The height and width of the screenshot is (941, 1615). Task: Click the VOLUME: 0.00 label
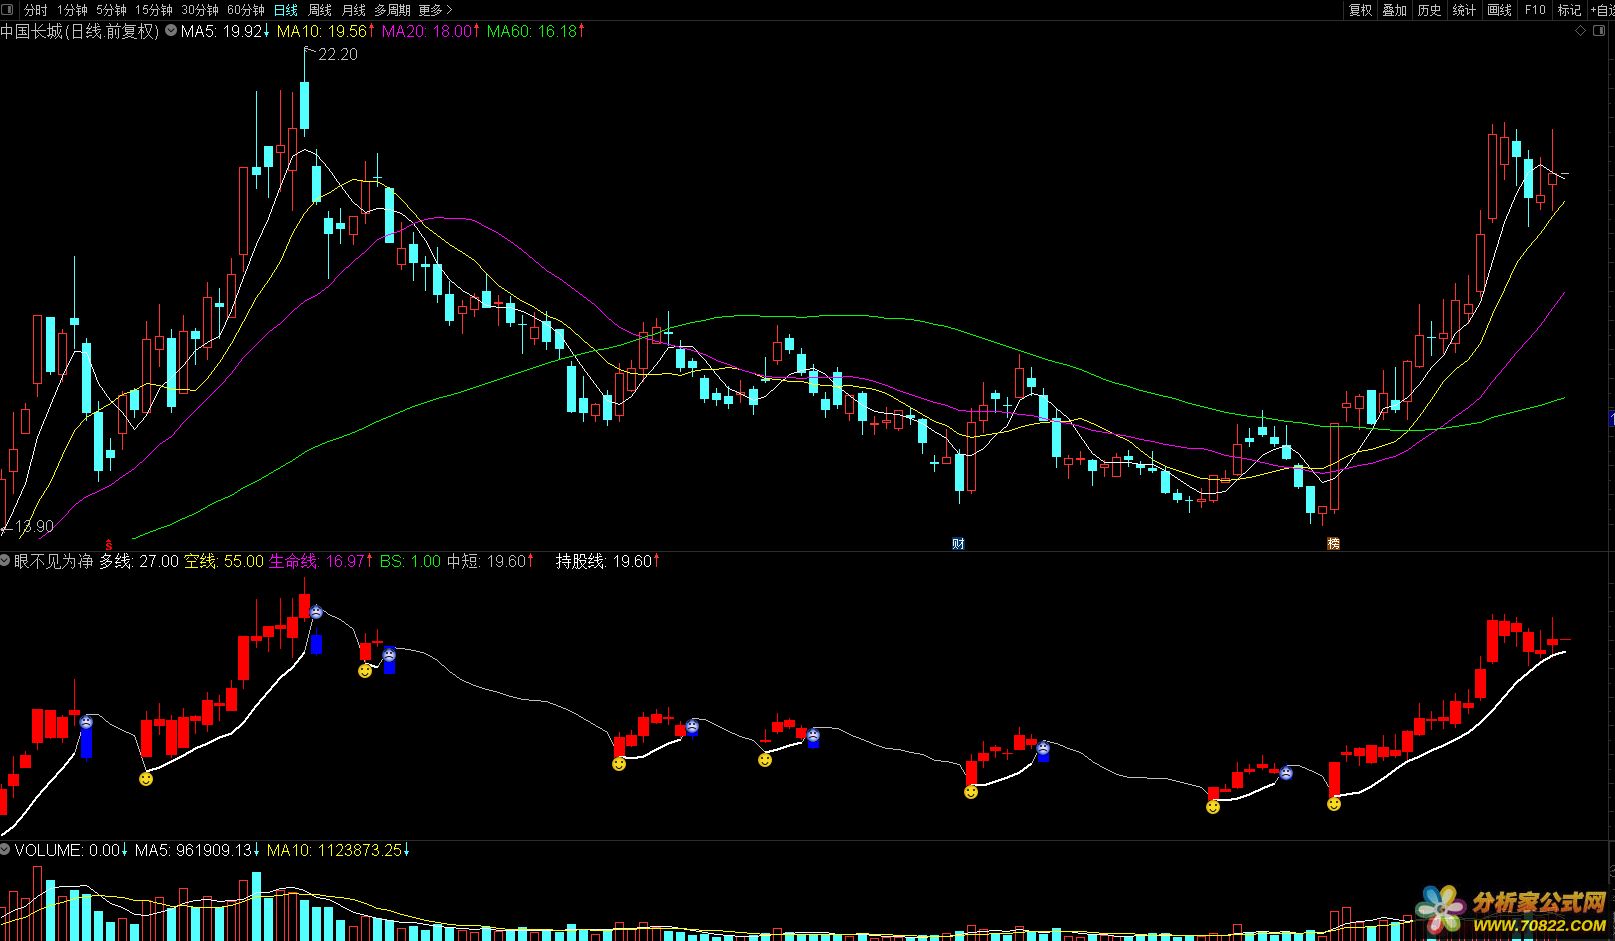pos(71,850)
